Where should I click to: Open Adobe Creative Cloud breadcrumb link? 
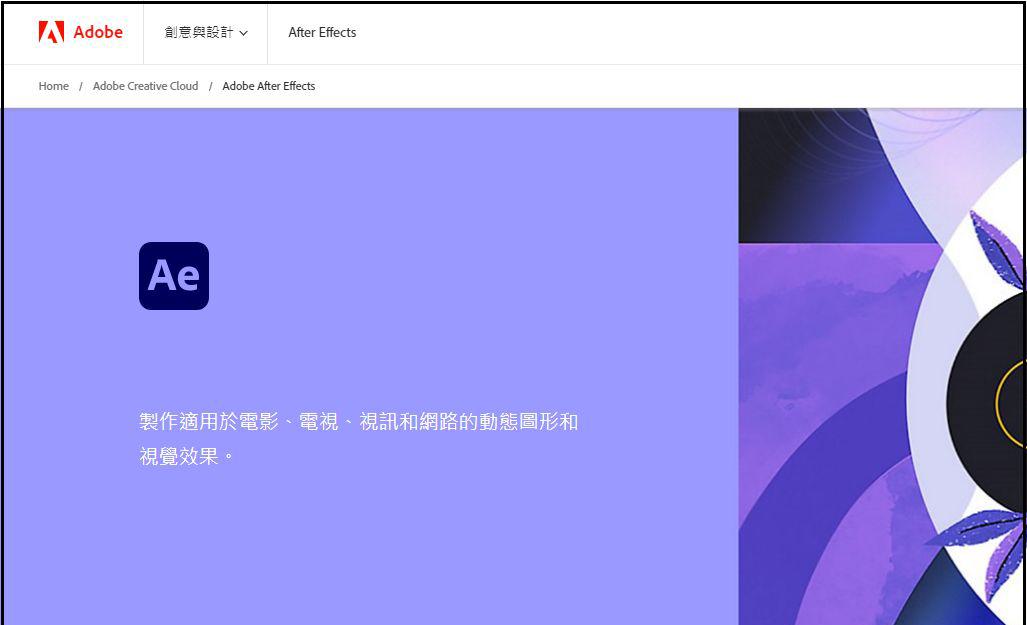point(145,86)
